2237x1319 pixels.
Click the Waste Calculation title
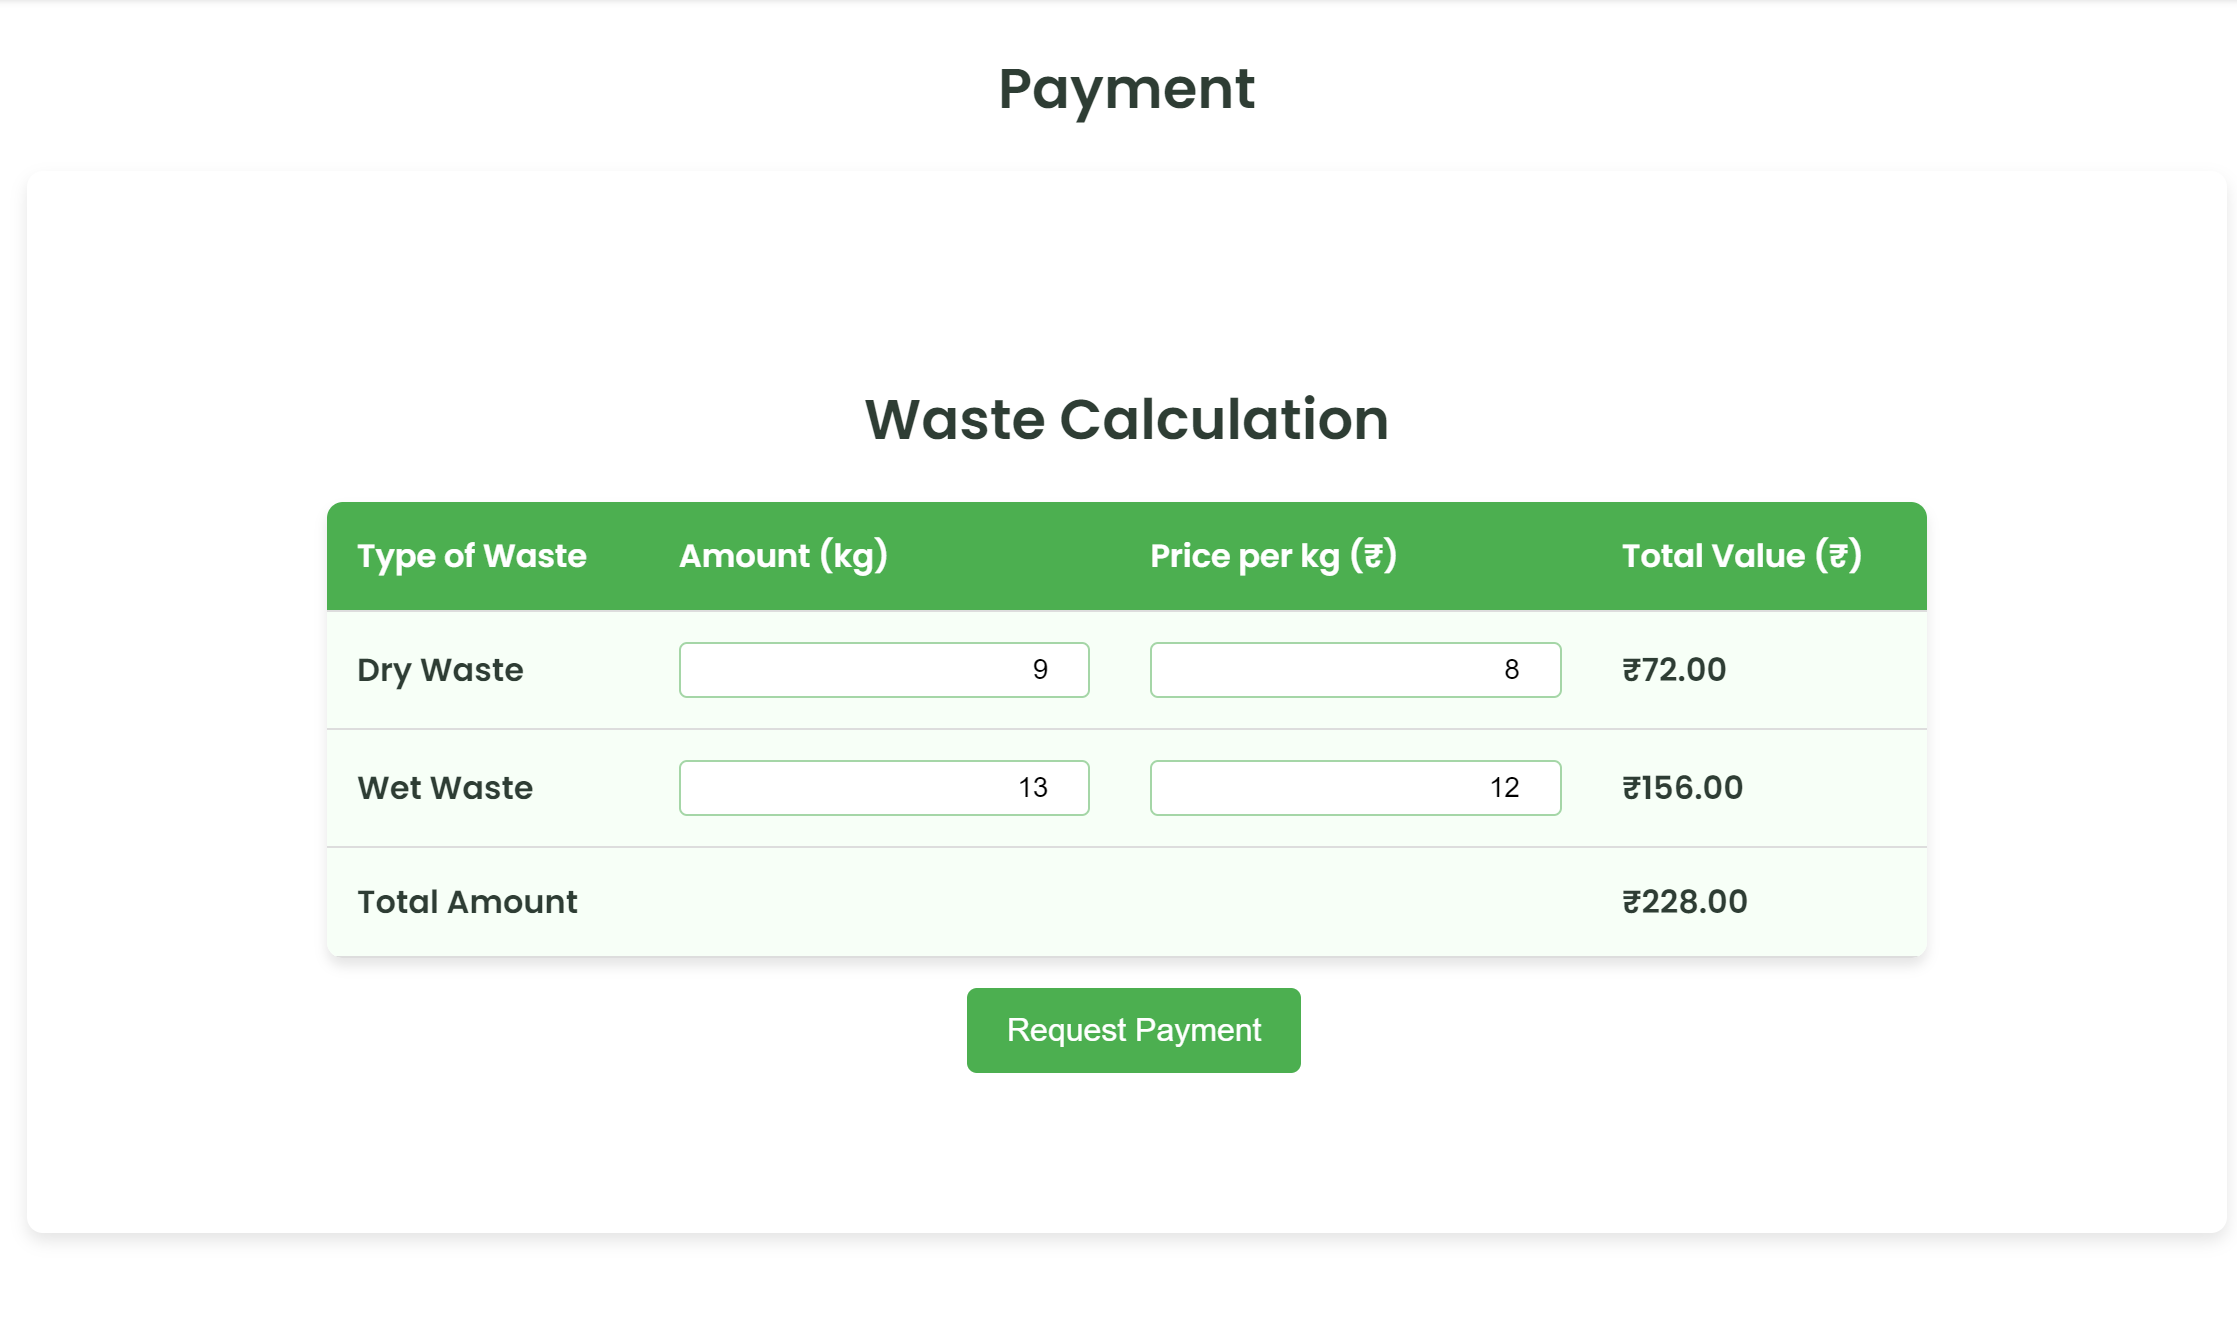point(1126,419)
